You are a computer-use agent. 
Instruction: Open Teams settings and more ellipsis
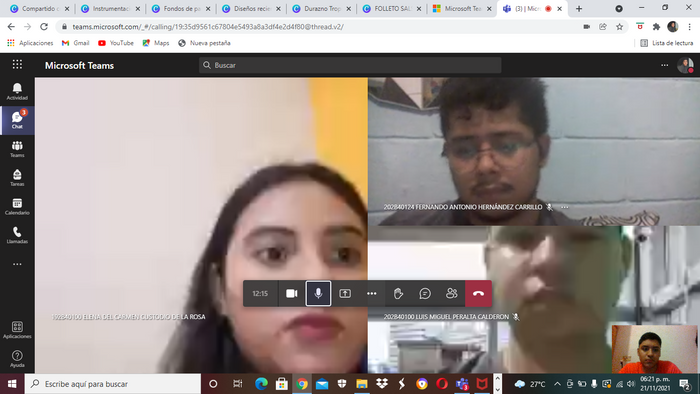pos(664,65)
